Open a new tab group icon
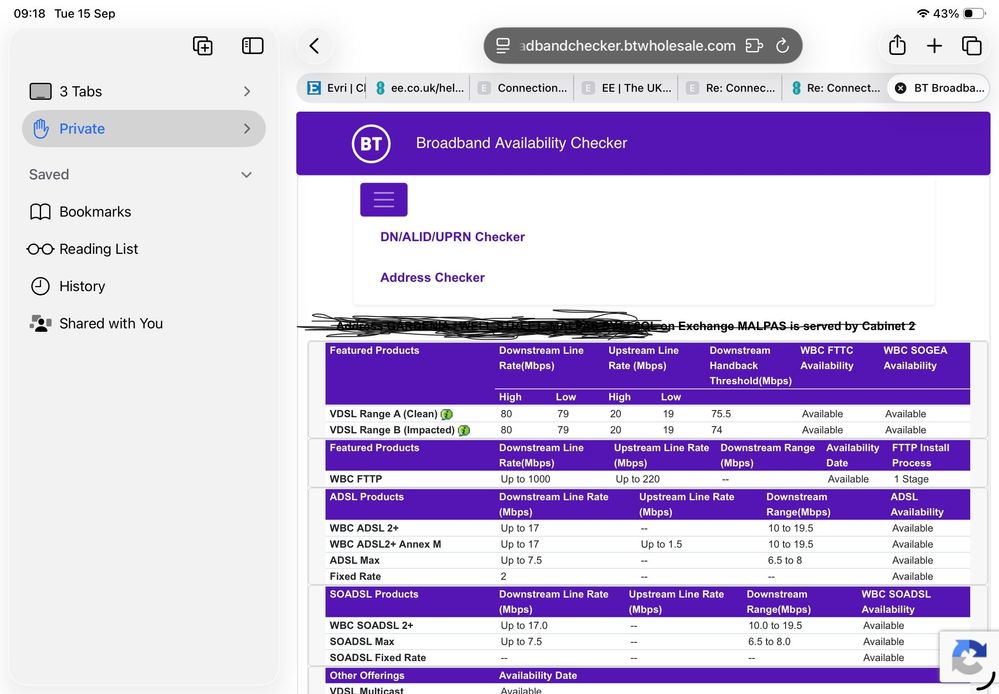Viewport: 999px width, 694px height. coord(203,46)
